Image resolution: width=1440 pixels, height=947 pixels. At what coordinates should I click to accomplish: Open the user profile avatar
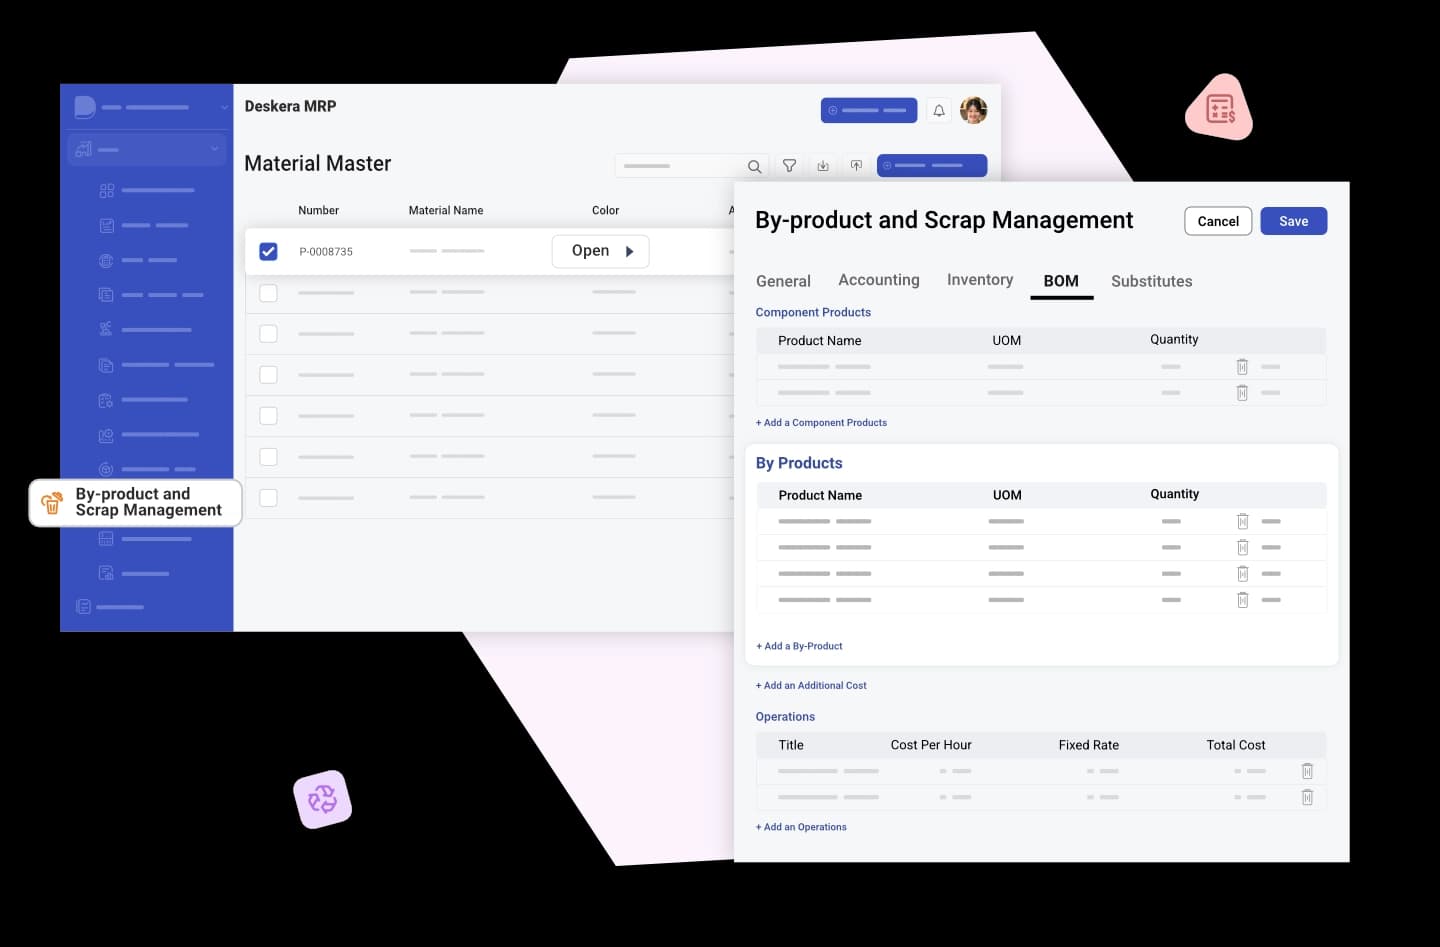tap(973, 111)
